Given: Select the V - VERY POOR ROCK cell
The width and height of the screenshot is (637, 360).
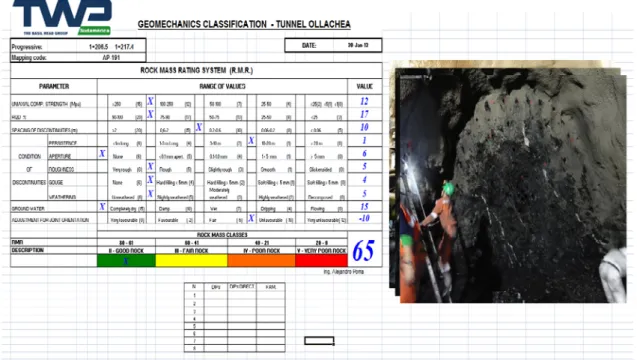Looking at the screenshot, I should click(321, 251).
